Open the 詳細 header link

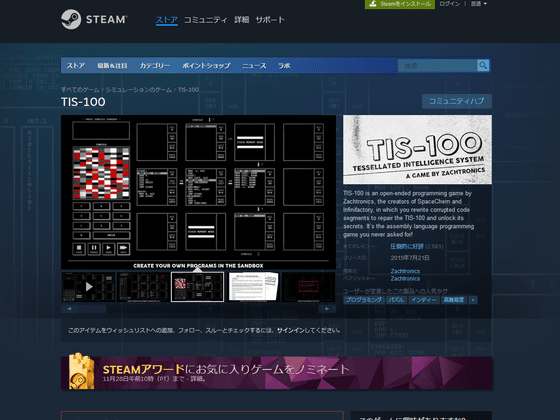point(241,20)
